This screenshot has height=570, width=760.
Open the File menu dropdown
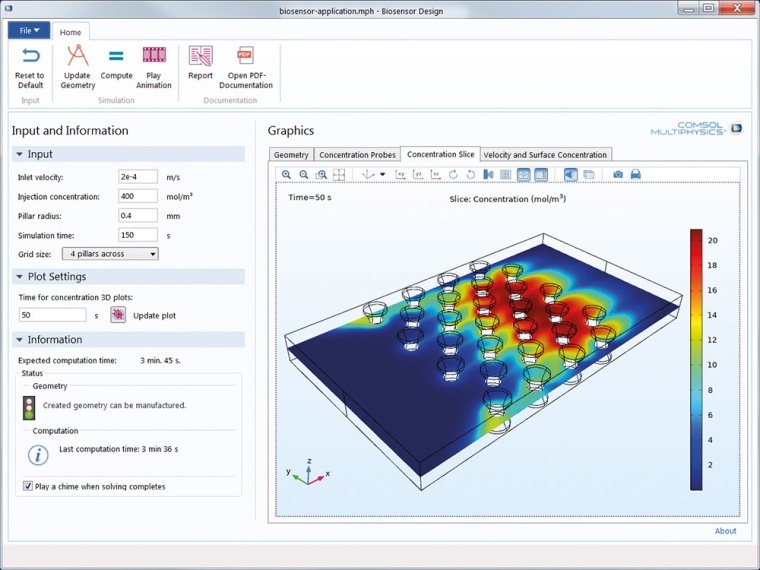click(29, 31)
